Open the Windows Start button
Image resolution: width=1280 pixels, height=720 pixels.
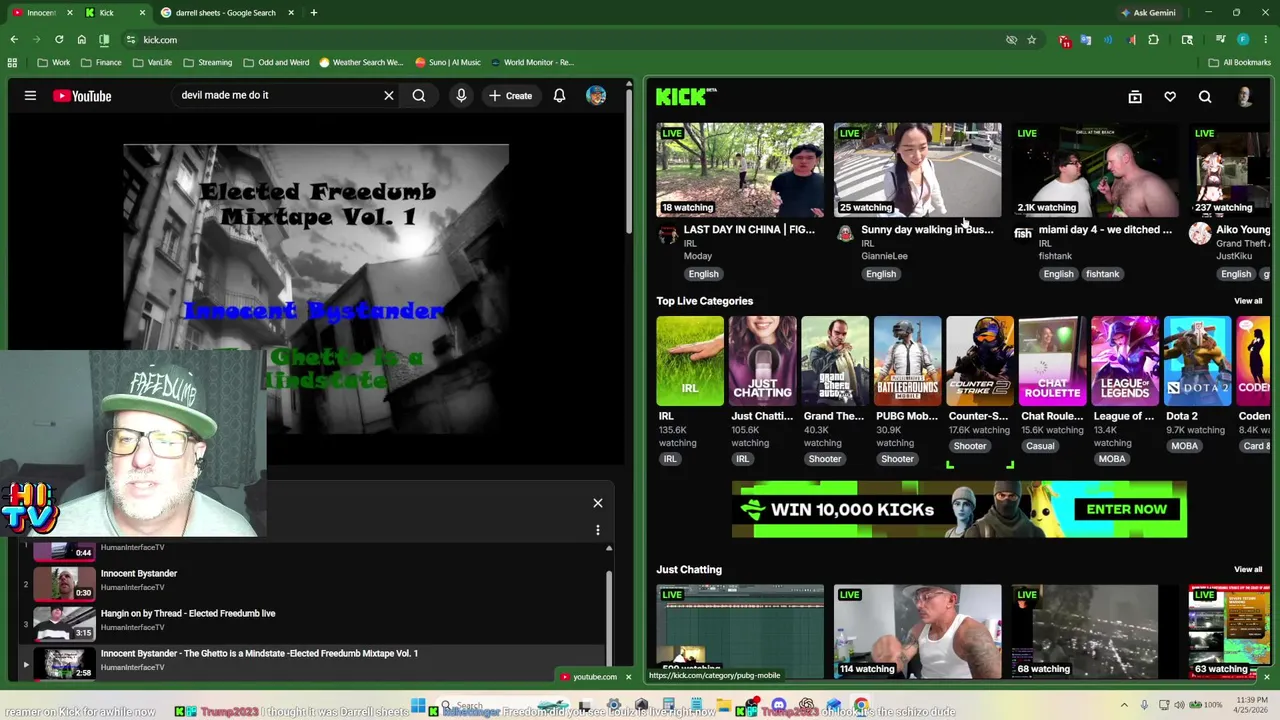coord(418,706)
